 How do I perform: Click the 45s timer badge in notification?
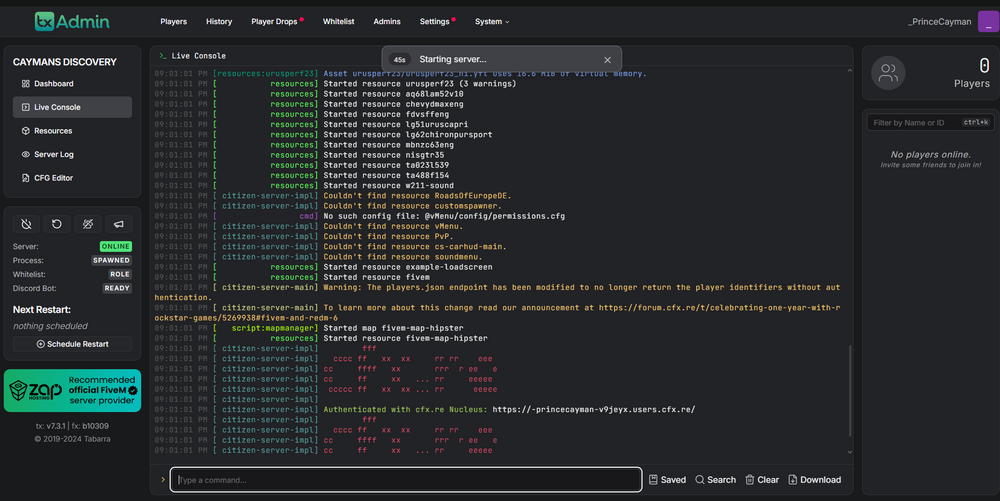pos(399,59)
